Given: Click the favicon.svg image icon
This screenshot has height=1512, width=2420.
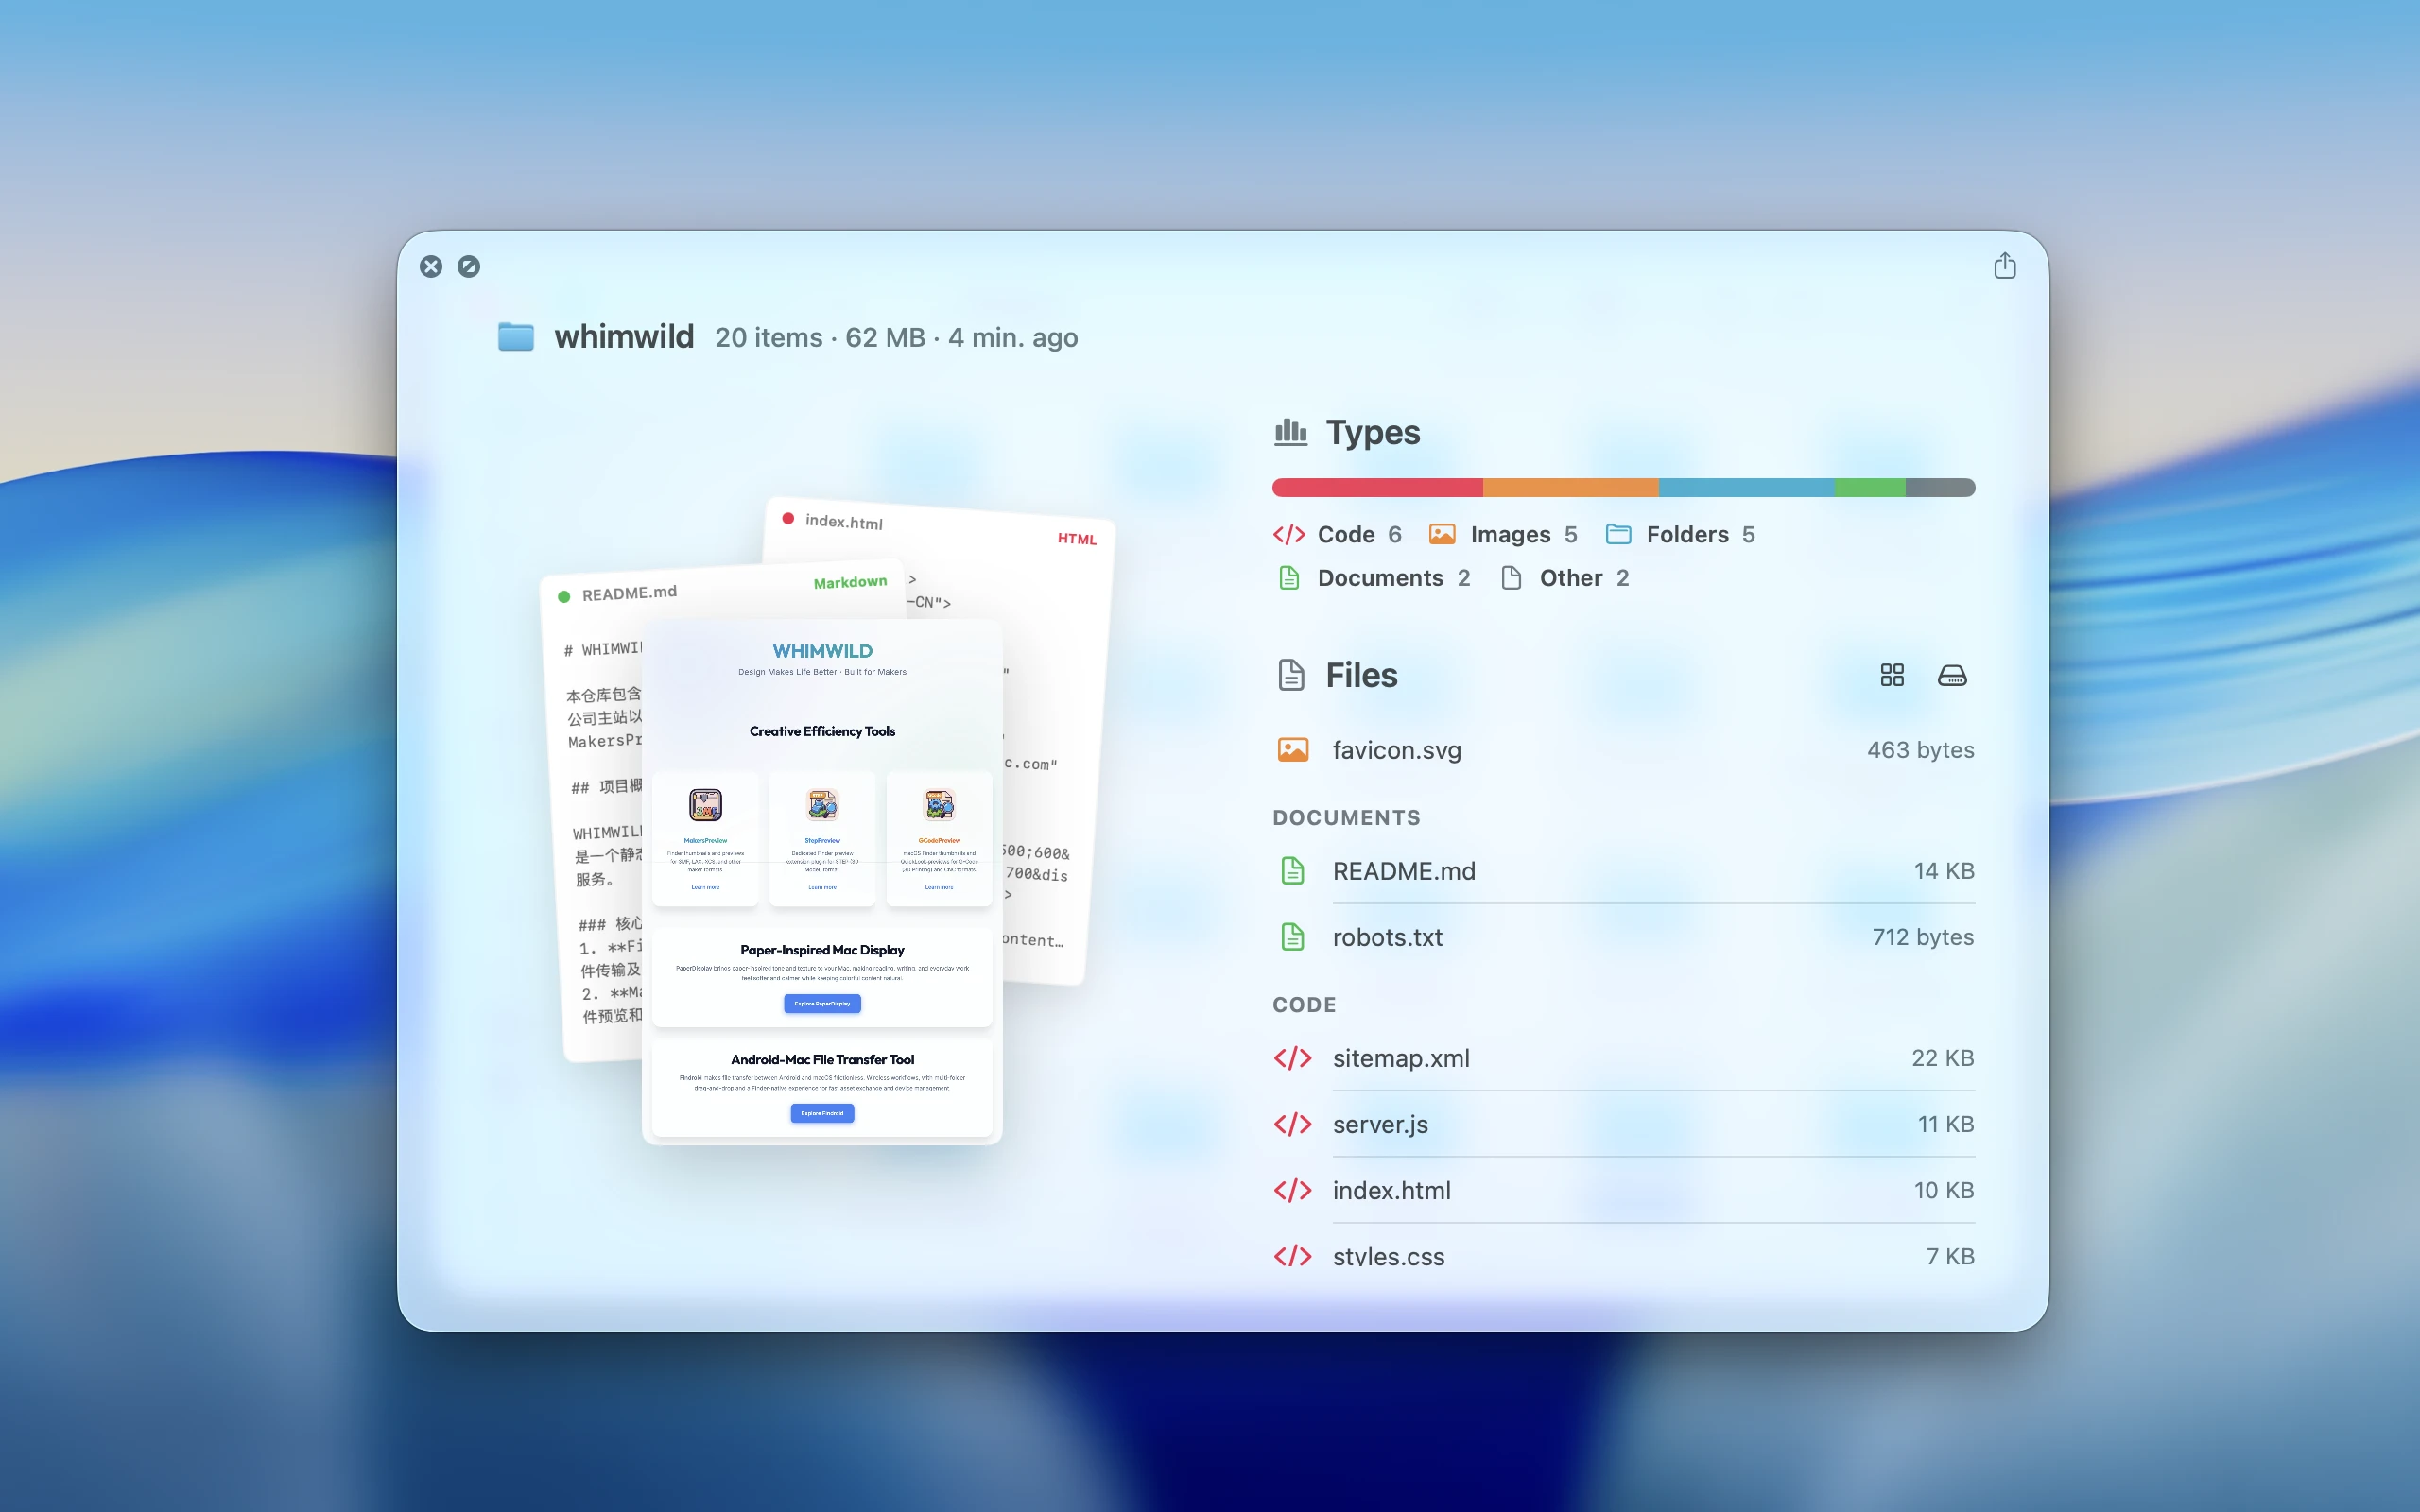Looking at the screenshot, I should coord(1293,750).
